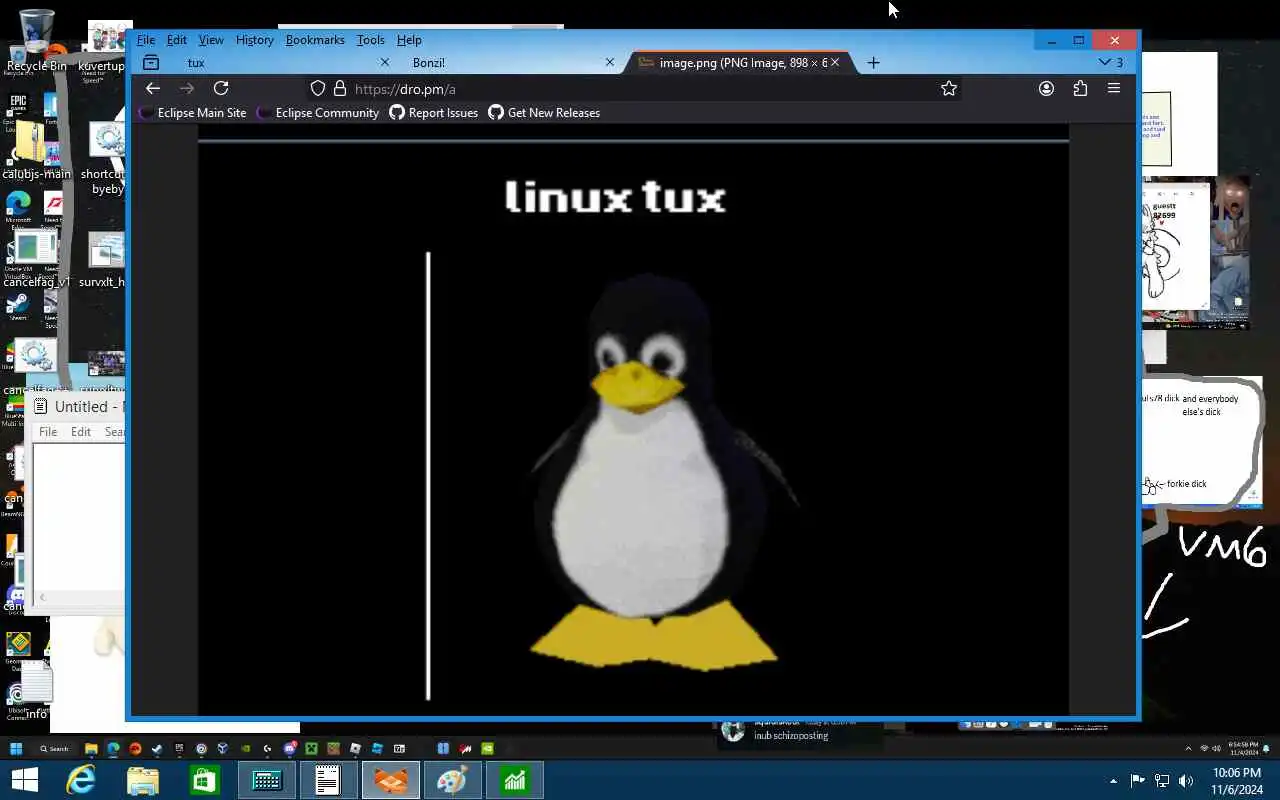Reload the current page

[221, 88]
